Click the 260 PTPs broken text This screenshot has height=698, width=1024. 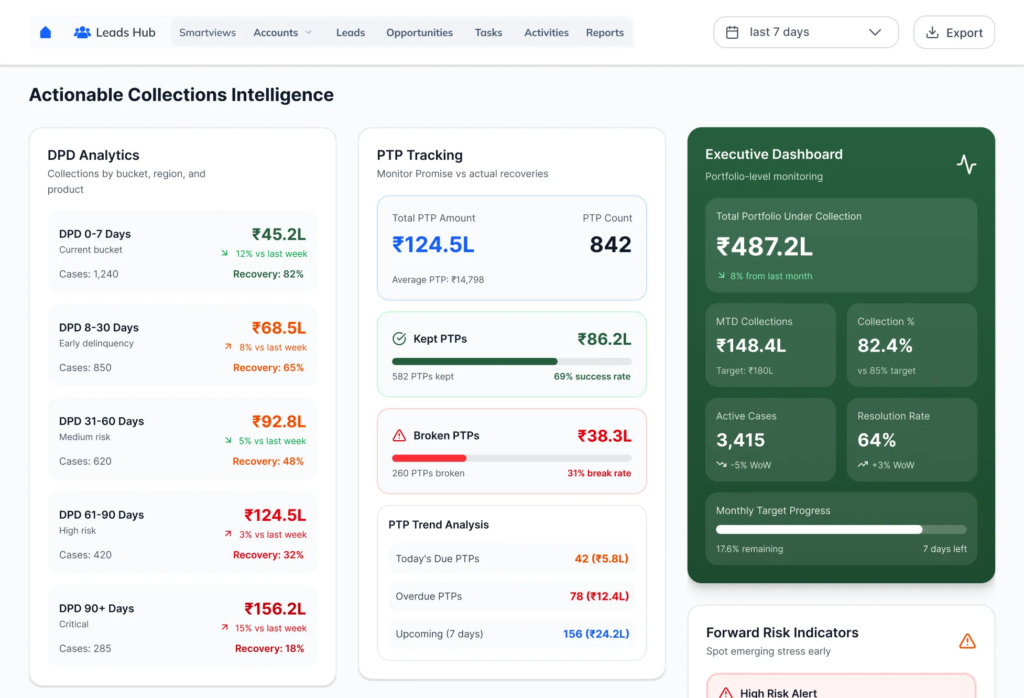point(428,473)
